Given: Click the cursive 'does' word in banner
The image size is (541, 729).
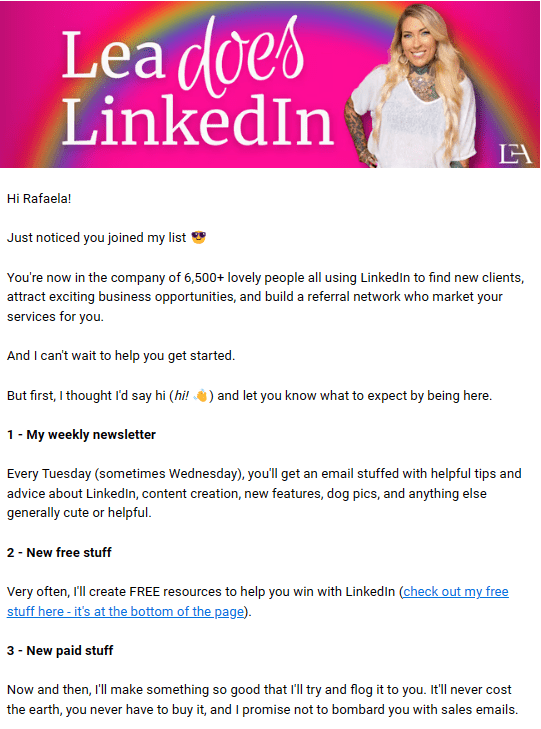Looking at the screenshot, I should pos(242,55).
